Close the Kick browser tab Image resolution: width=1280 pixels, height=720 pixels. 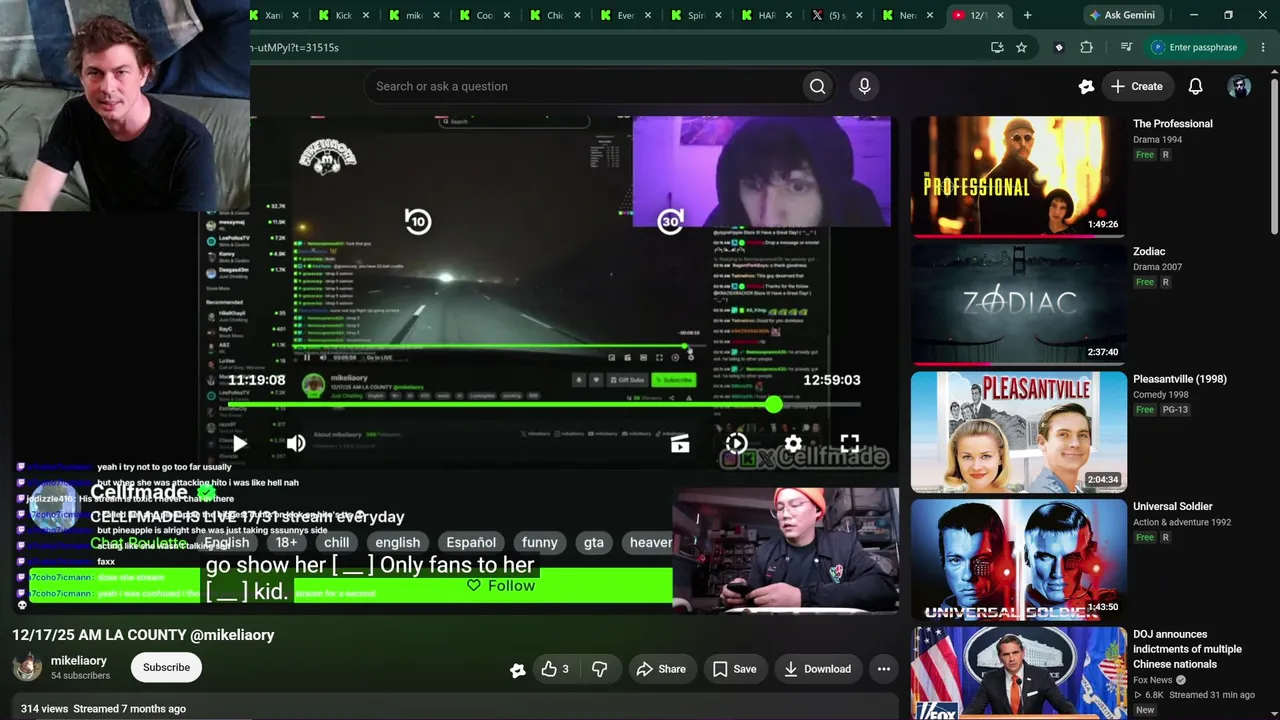point(366,15)
